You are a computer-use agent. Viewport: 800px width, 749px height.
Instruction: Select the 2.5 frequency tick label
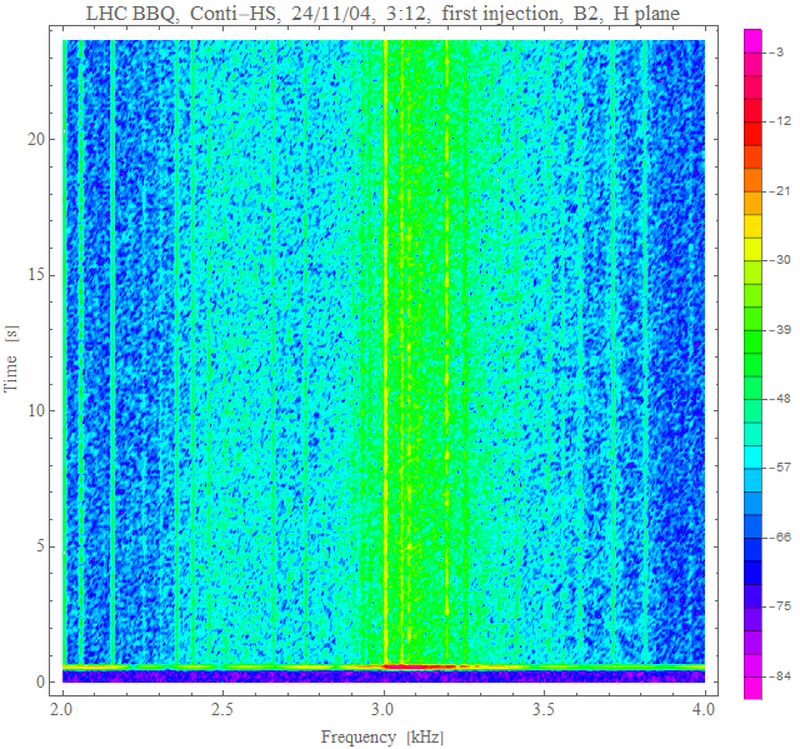(223, 709)
